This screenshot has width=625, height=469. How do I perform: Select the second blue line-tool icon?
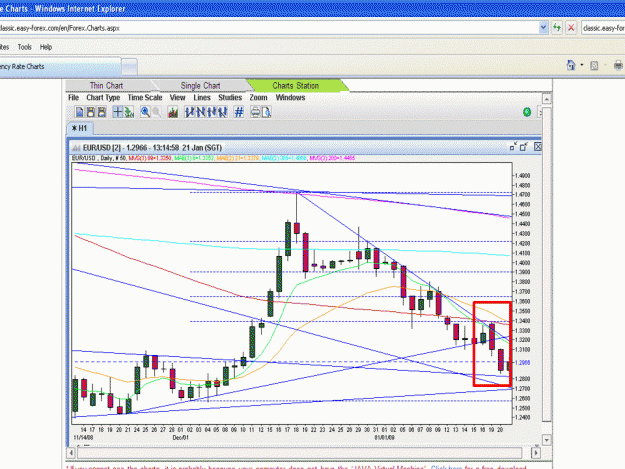tap(200, 112)
